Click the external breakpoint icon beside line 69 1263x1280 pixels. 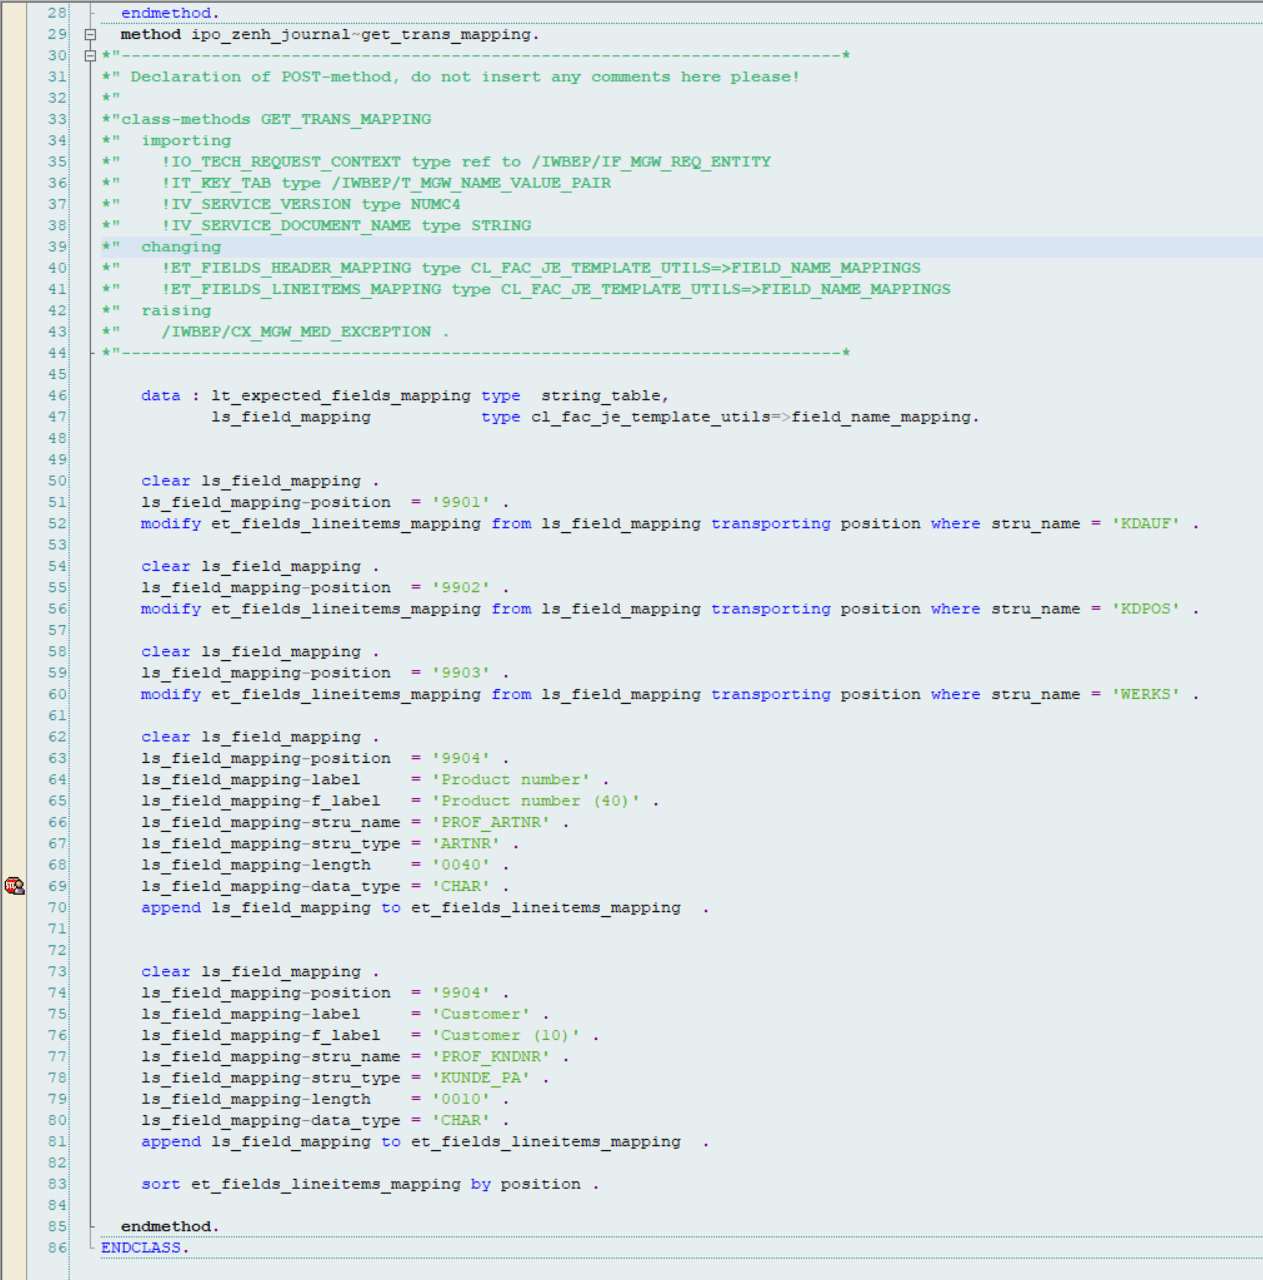(x=14, y=886)
